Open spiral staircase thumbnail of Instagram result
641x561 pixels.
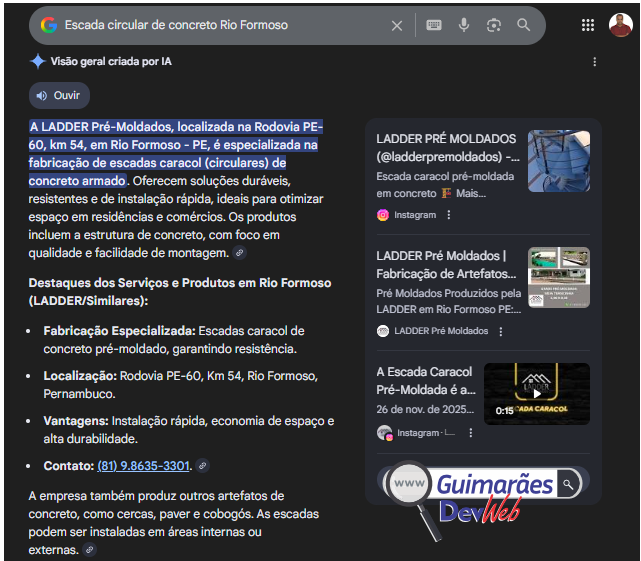[559, 161]
